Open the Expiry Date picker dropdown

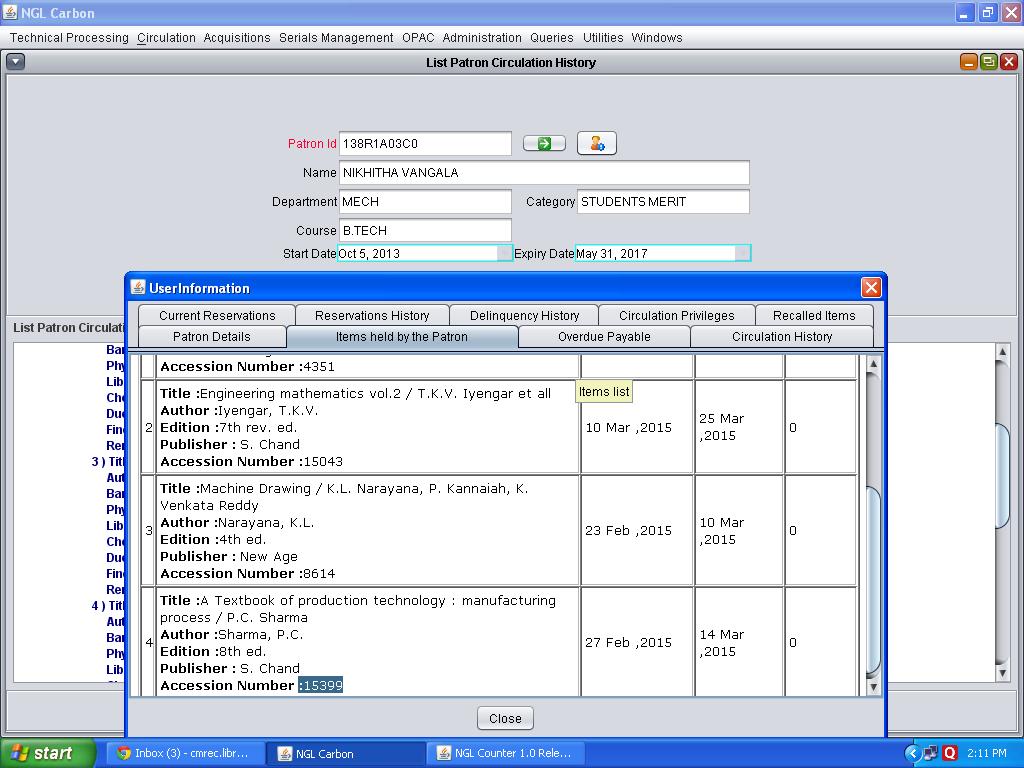point(742,254)
